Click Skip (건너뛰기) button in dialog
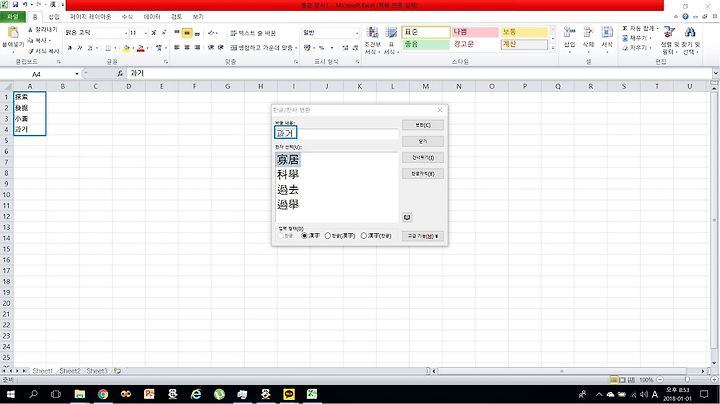Screen dimensions: 720x404 tap(423, 157)
